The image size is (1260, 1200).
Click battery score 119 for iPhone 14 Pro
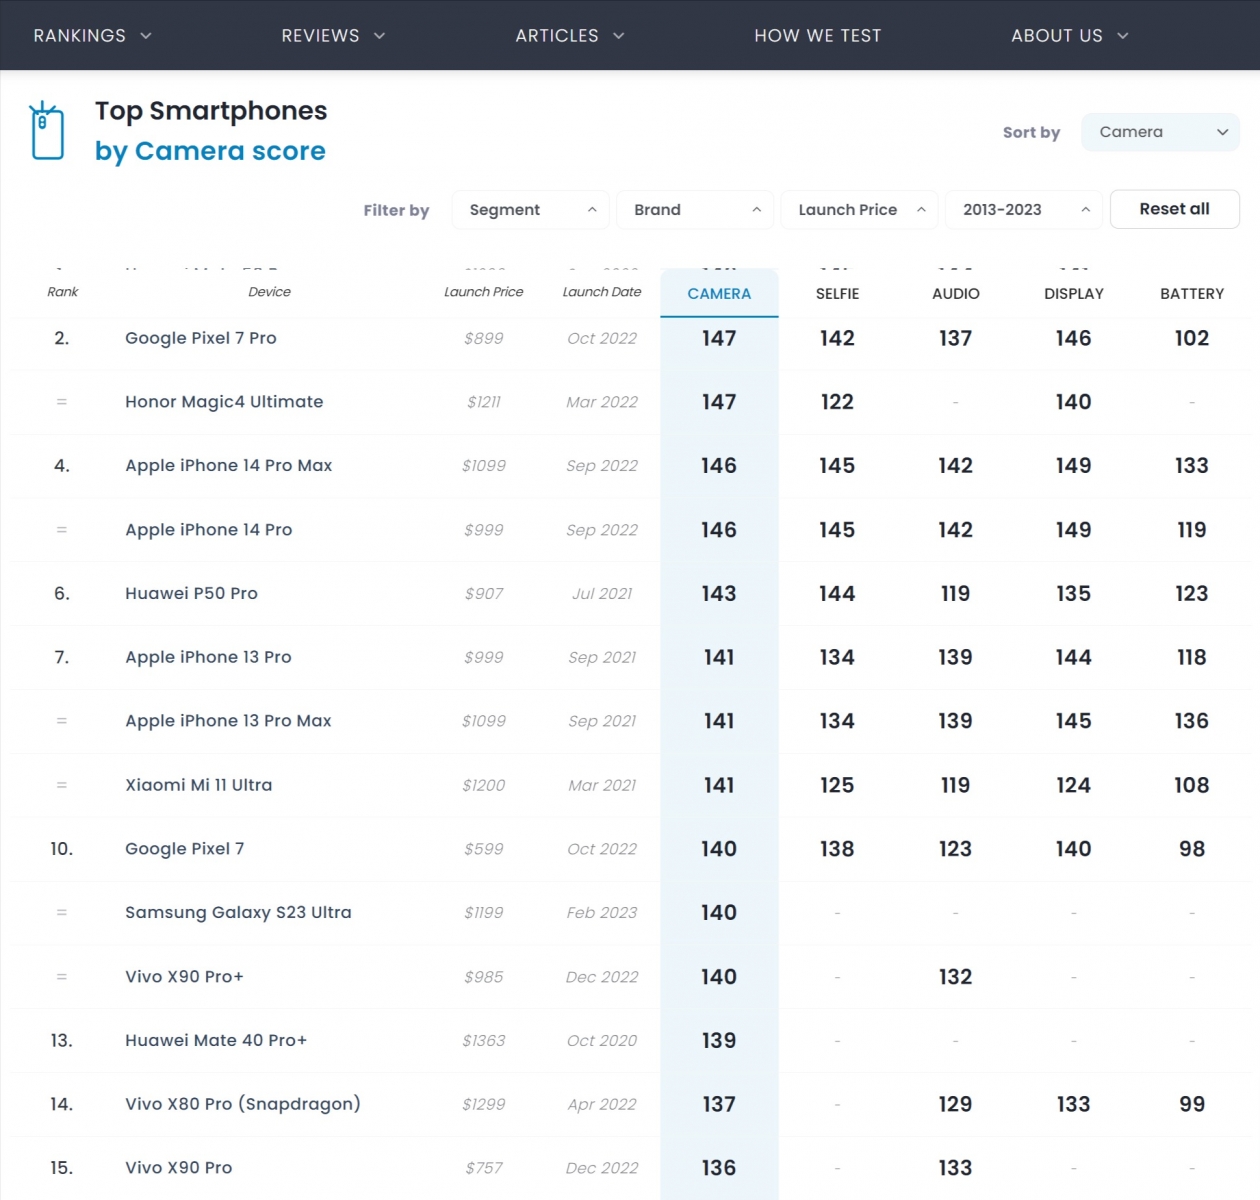1192,530
